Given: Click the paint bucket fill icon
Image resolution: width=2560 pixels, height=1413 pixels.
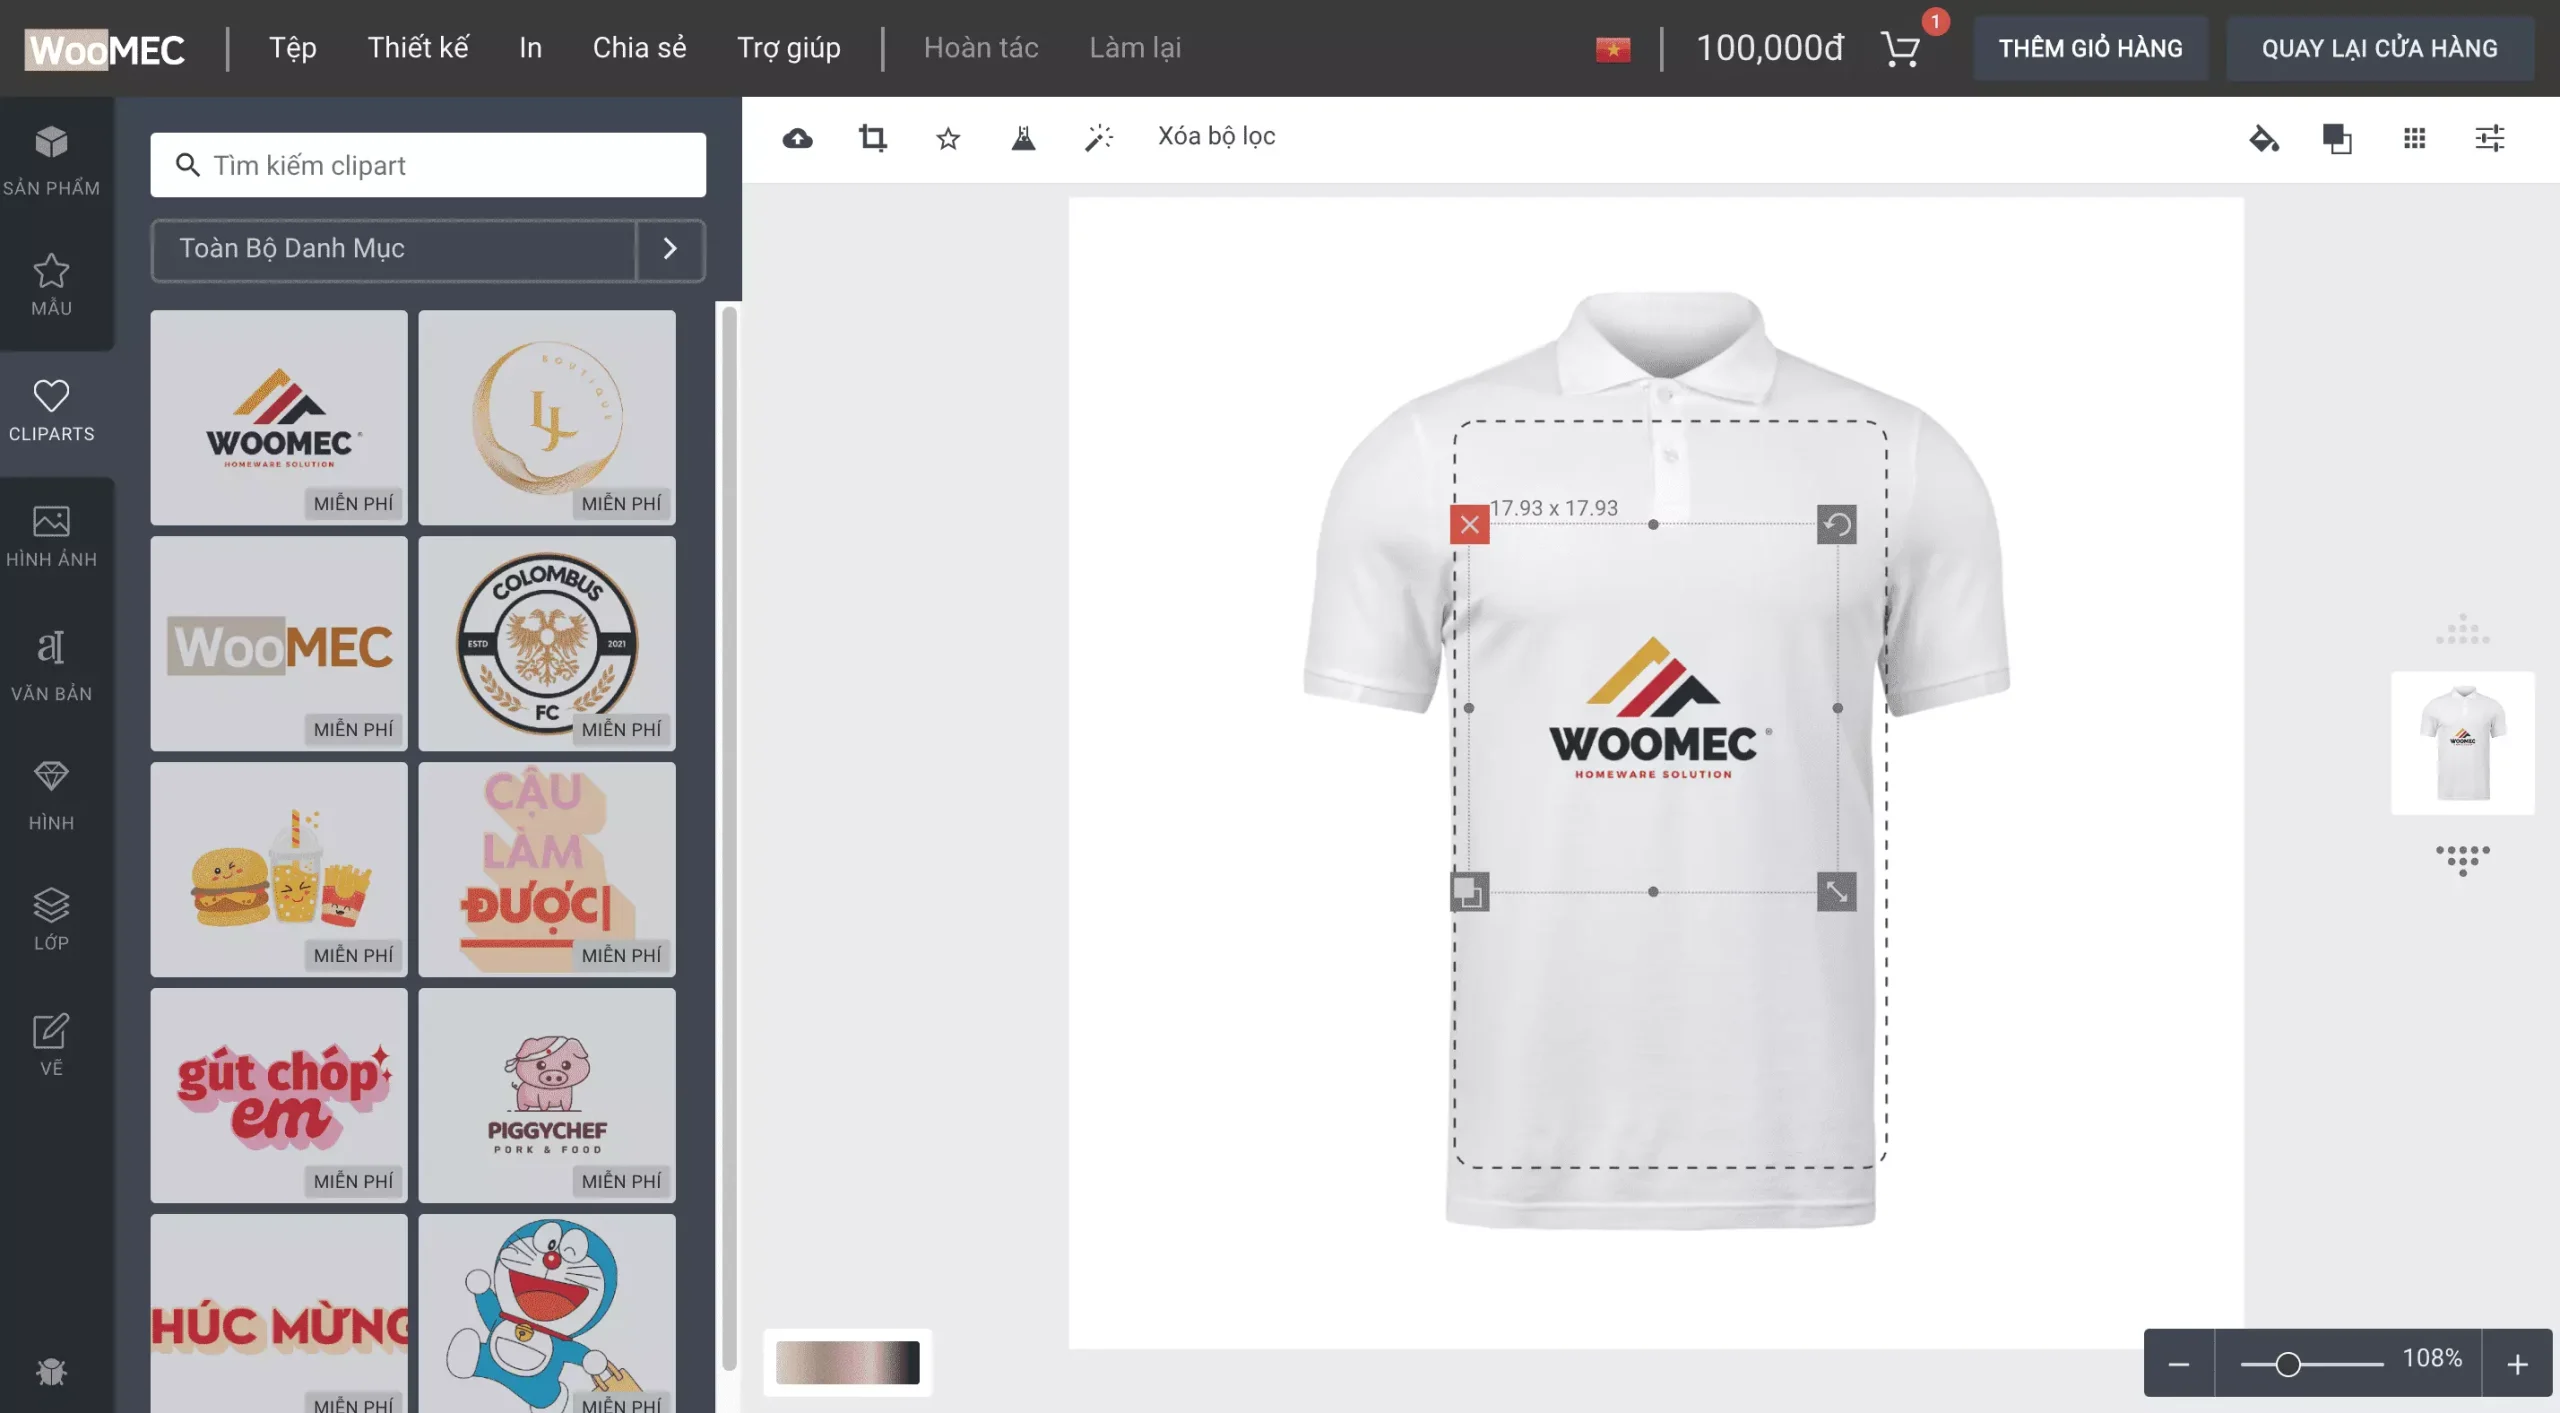Looking at the screenshot, I should click(x=2264, y=138).
